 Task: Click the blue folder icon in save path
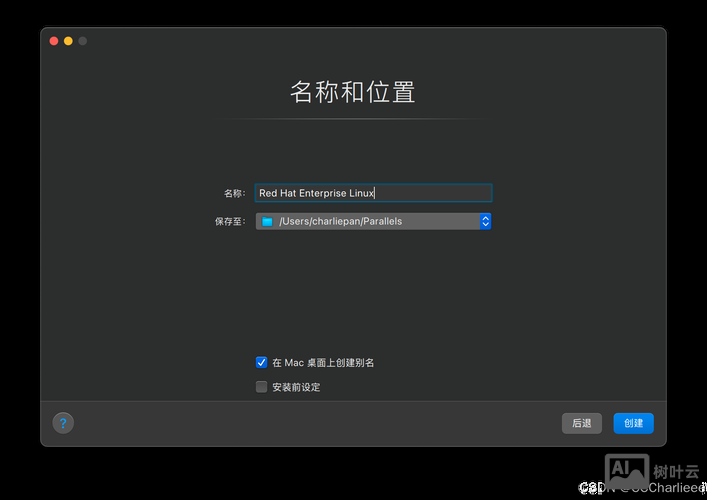point(267,221)
